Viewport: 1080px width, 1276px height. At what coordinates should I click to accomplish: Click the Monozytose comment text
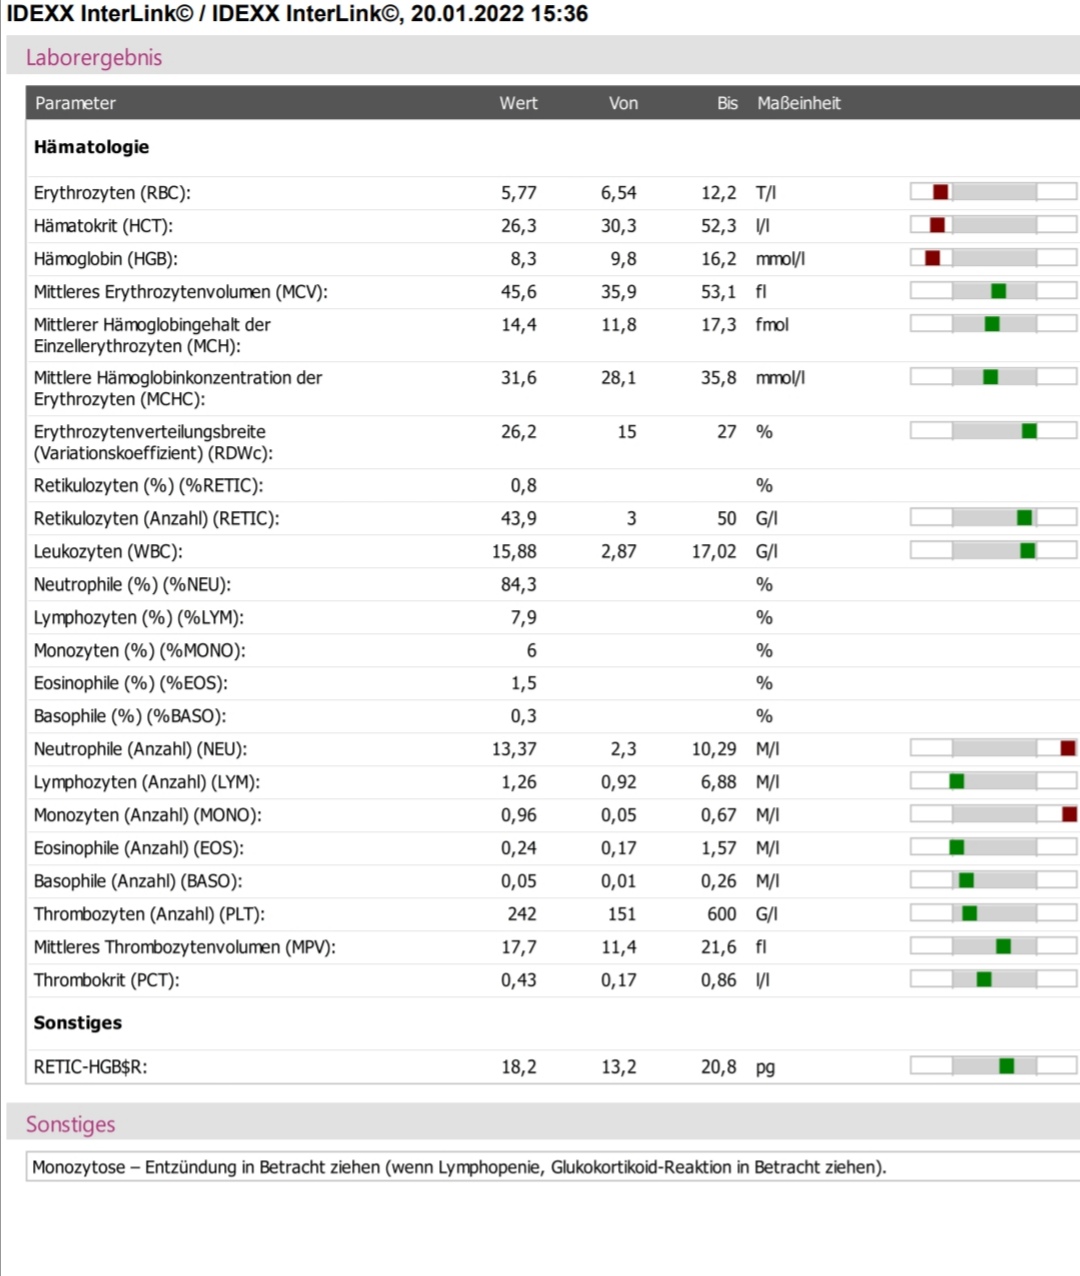[459, 1168]
